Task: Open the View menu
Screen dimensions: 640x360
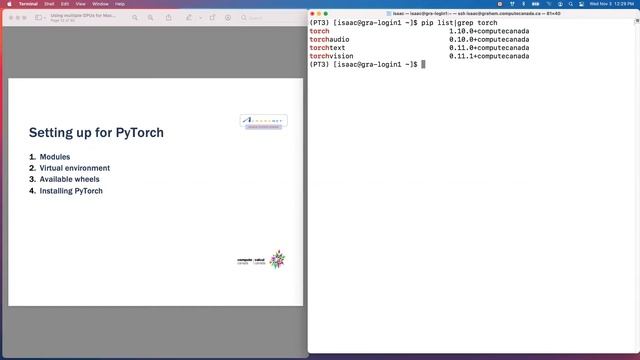Action: point(80,4)
